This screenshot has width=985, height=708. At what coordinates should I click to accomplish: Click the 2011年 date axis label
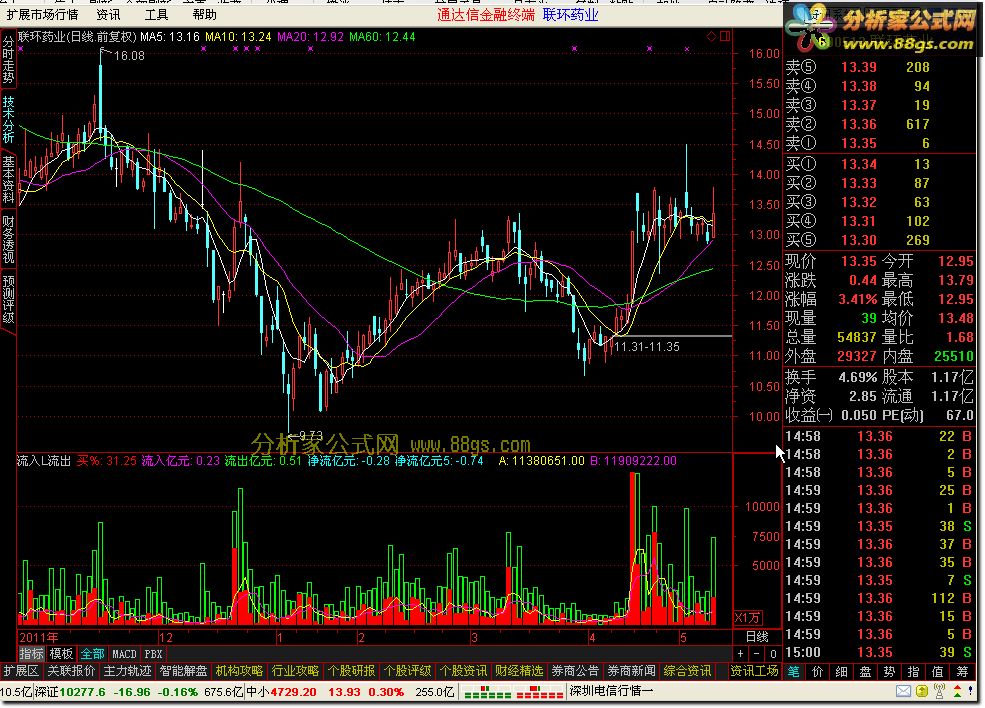[x=38, y=637]
